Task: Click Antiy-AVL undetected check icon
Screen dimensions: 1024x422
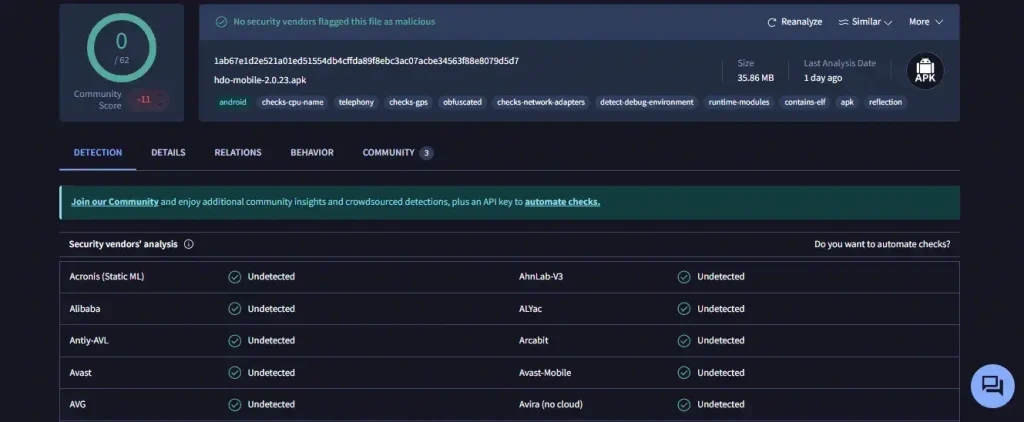Action: coord(234,341)
